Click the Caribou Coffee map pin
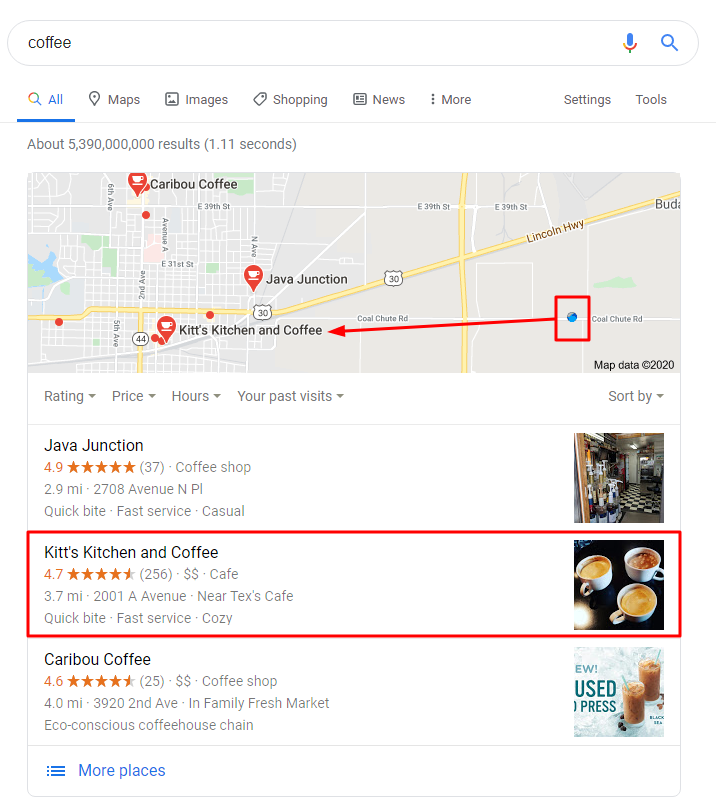 coord(137,184)
